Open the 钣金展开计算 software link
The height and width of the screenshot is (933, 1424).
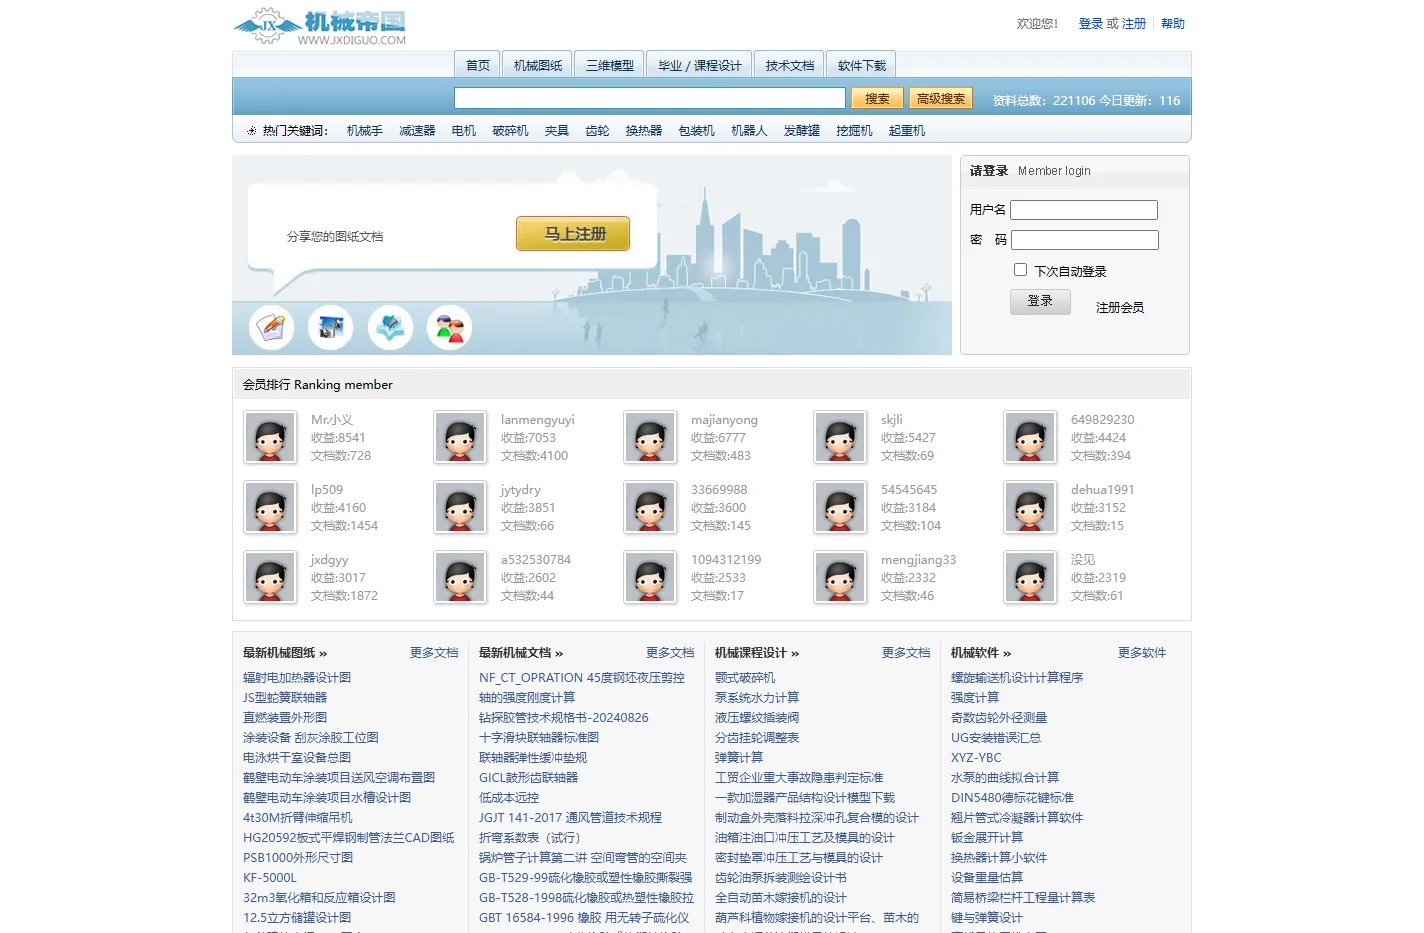point(987,837)
